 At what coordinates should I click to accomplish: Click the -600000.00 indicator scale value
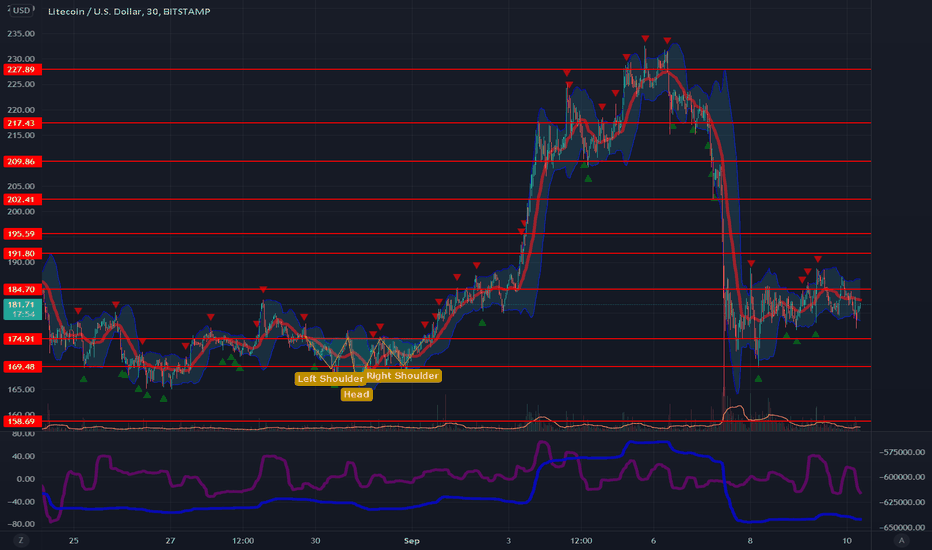(x=902, y=477)
